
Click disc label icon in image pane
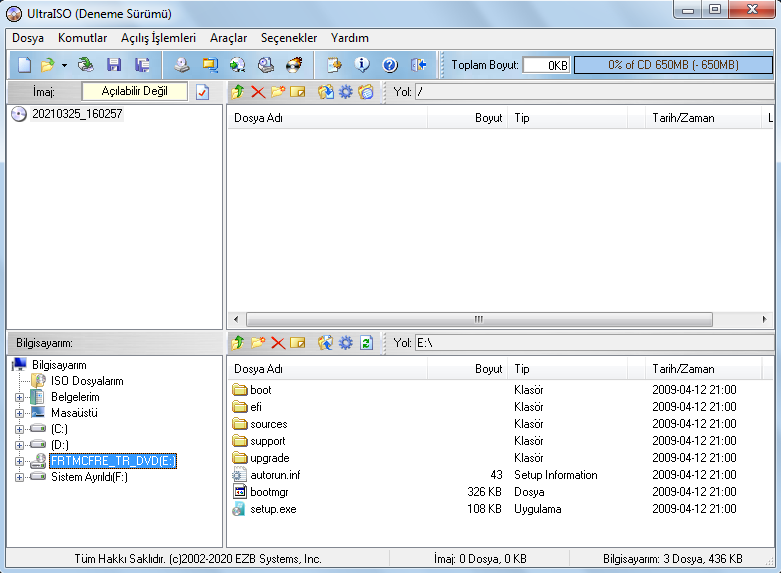pyautogui.click(x=366, y=92)
